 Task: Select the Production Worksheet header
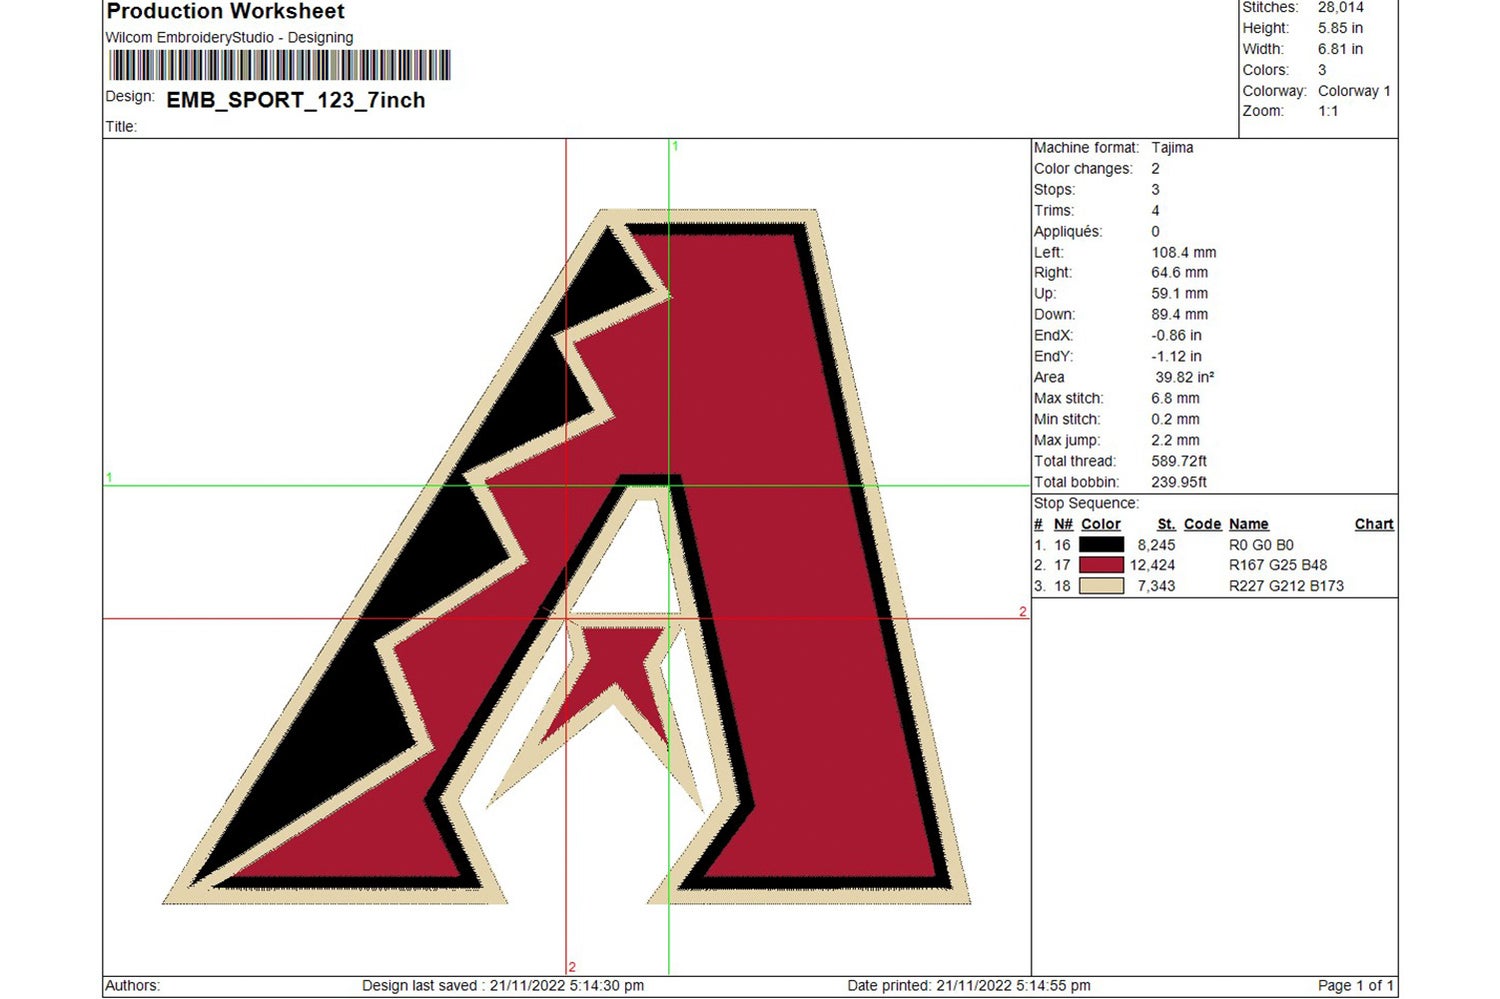(225, 12)
